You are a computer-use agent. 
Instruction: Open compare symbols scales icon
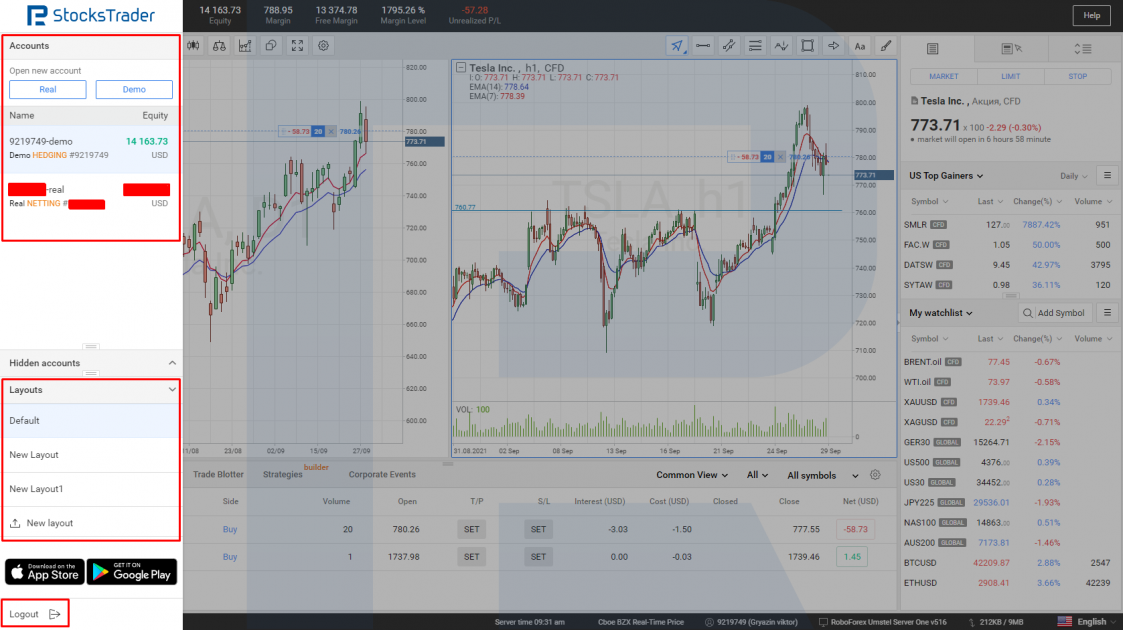[219, 46]
